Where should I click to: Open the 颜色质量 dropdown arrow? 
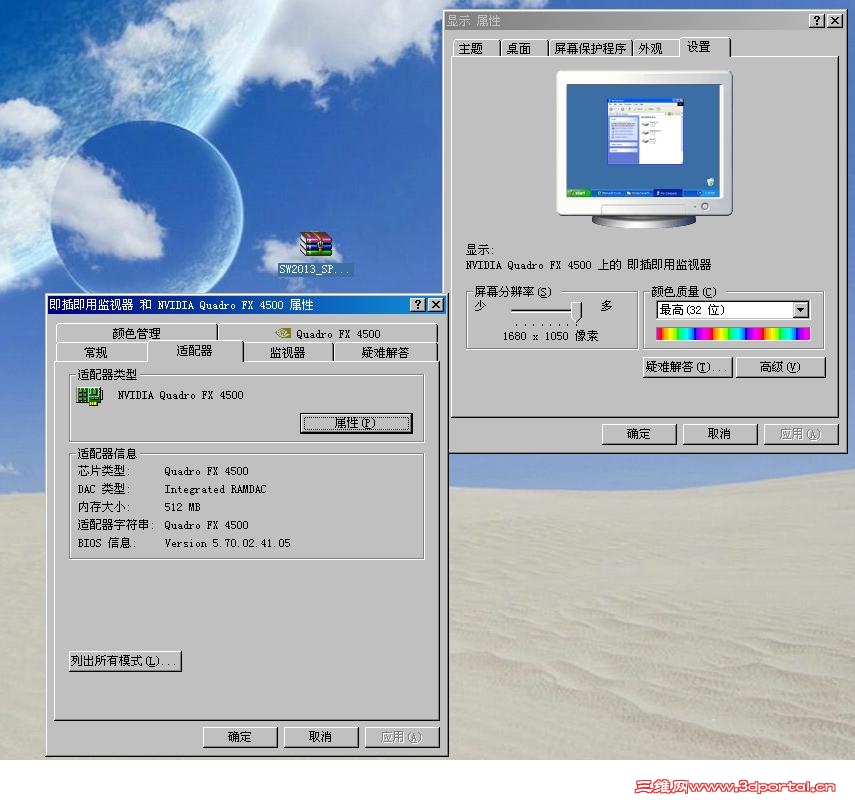800,310
